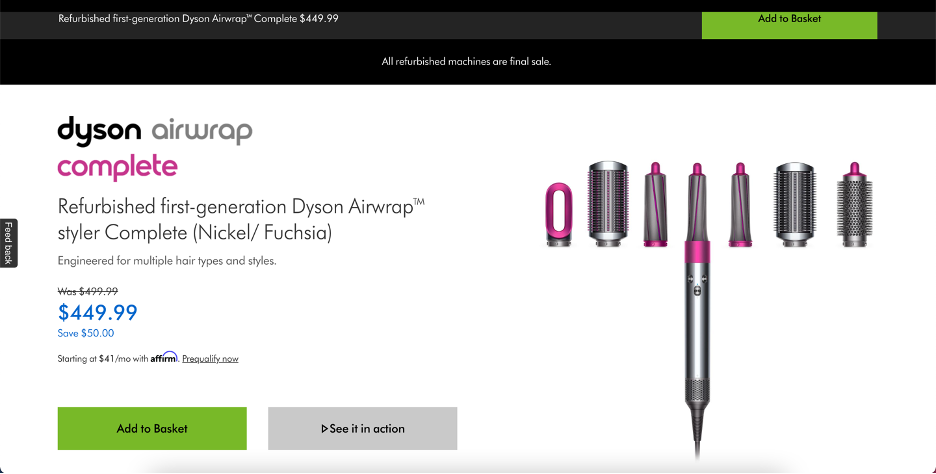Click the Affirm logo
Screen dimensions: 936x474
[164, 357]
